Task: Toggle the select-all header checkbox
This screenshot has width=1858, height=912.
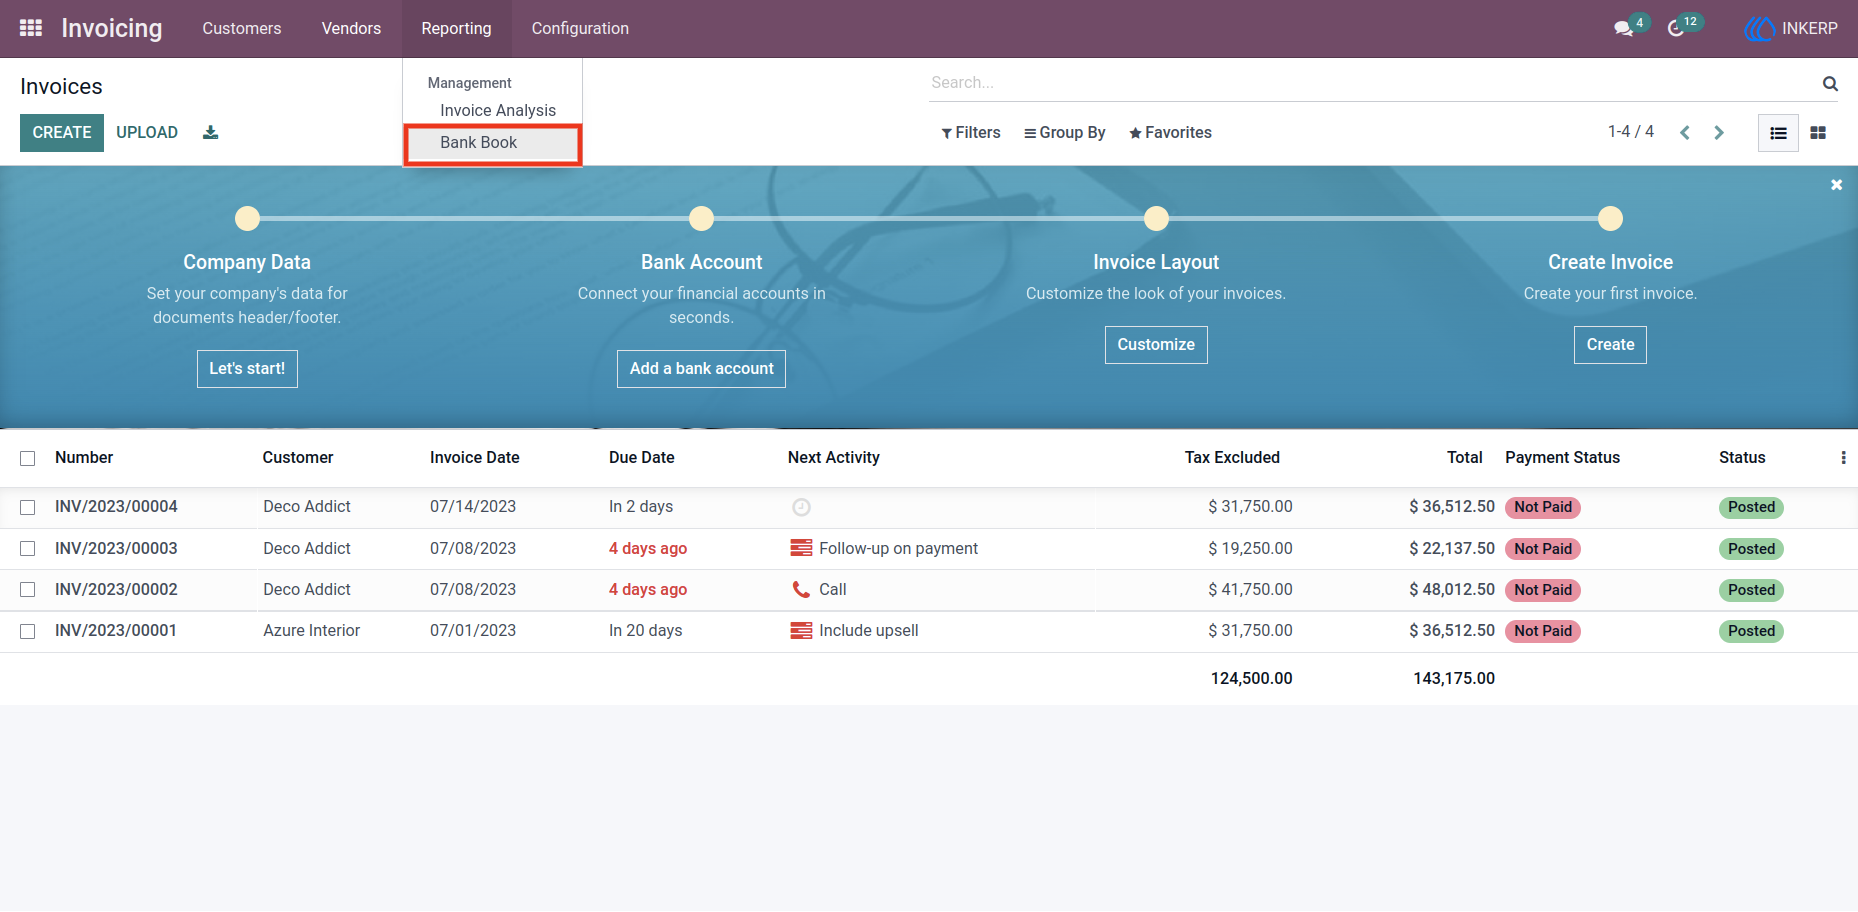Action: click(x=28, y=458)
